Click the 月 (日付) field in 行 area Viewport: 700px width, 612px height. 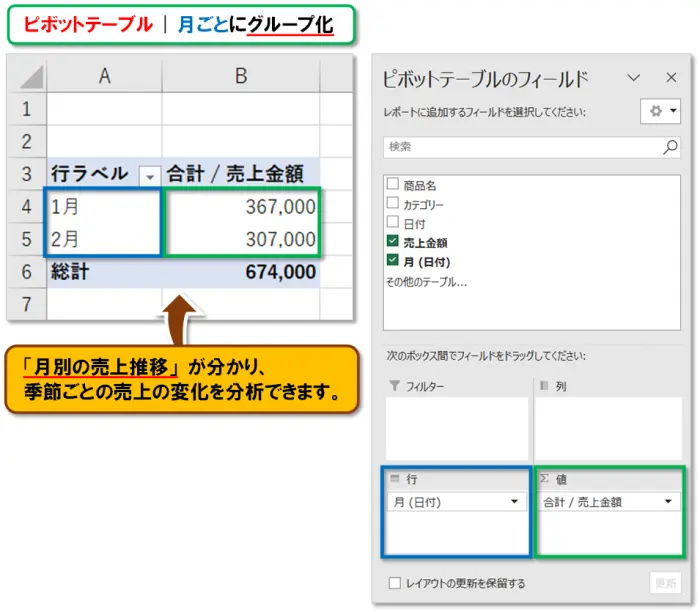(x=457, y=502)
